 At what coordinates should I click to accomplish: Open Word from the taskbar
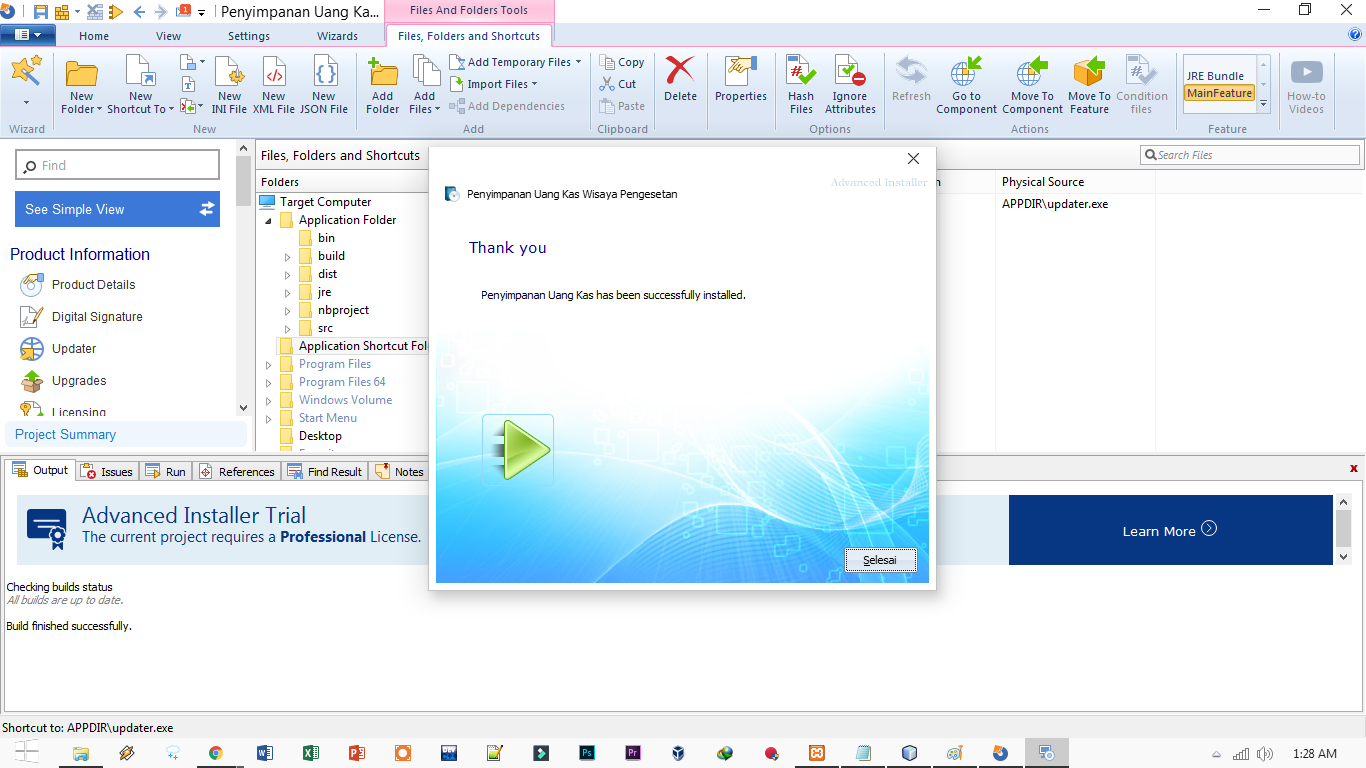pyautogui.click(x=264, y=754)
